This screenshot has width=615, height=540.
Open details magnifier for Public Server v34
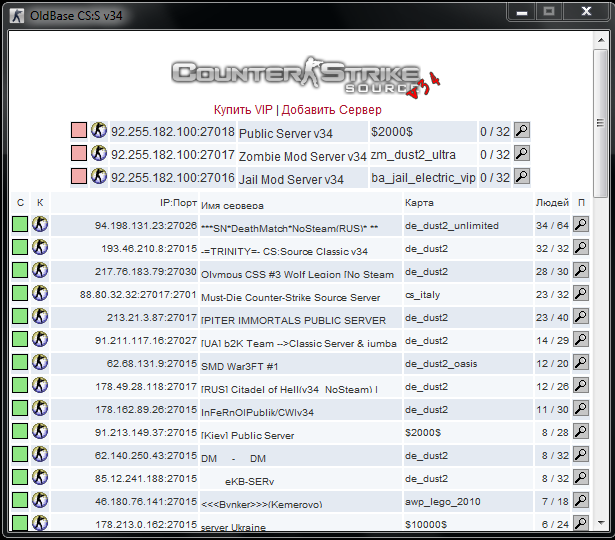coord(522,131)
